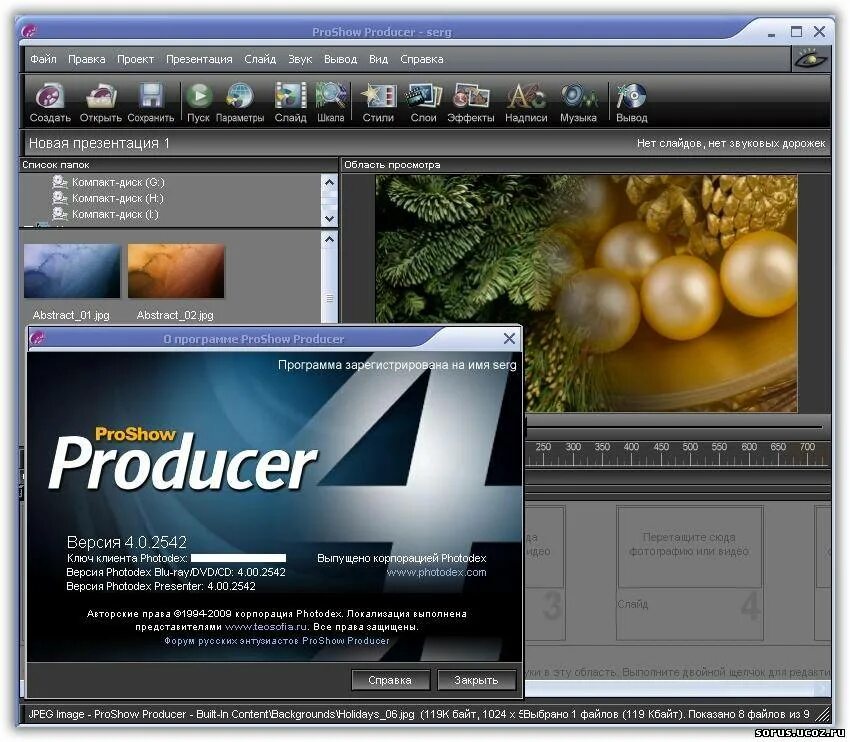Open the Стили styles icon
Image resolution: width=850 pixels, height=742 pixels.
378,102
